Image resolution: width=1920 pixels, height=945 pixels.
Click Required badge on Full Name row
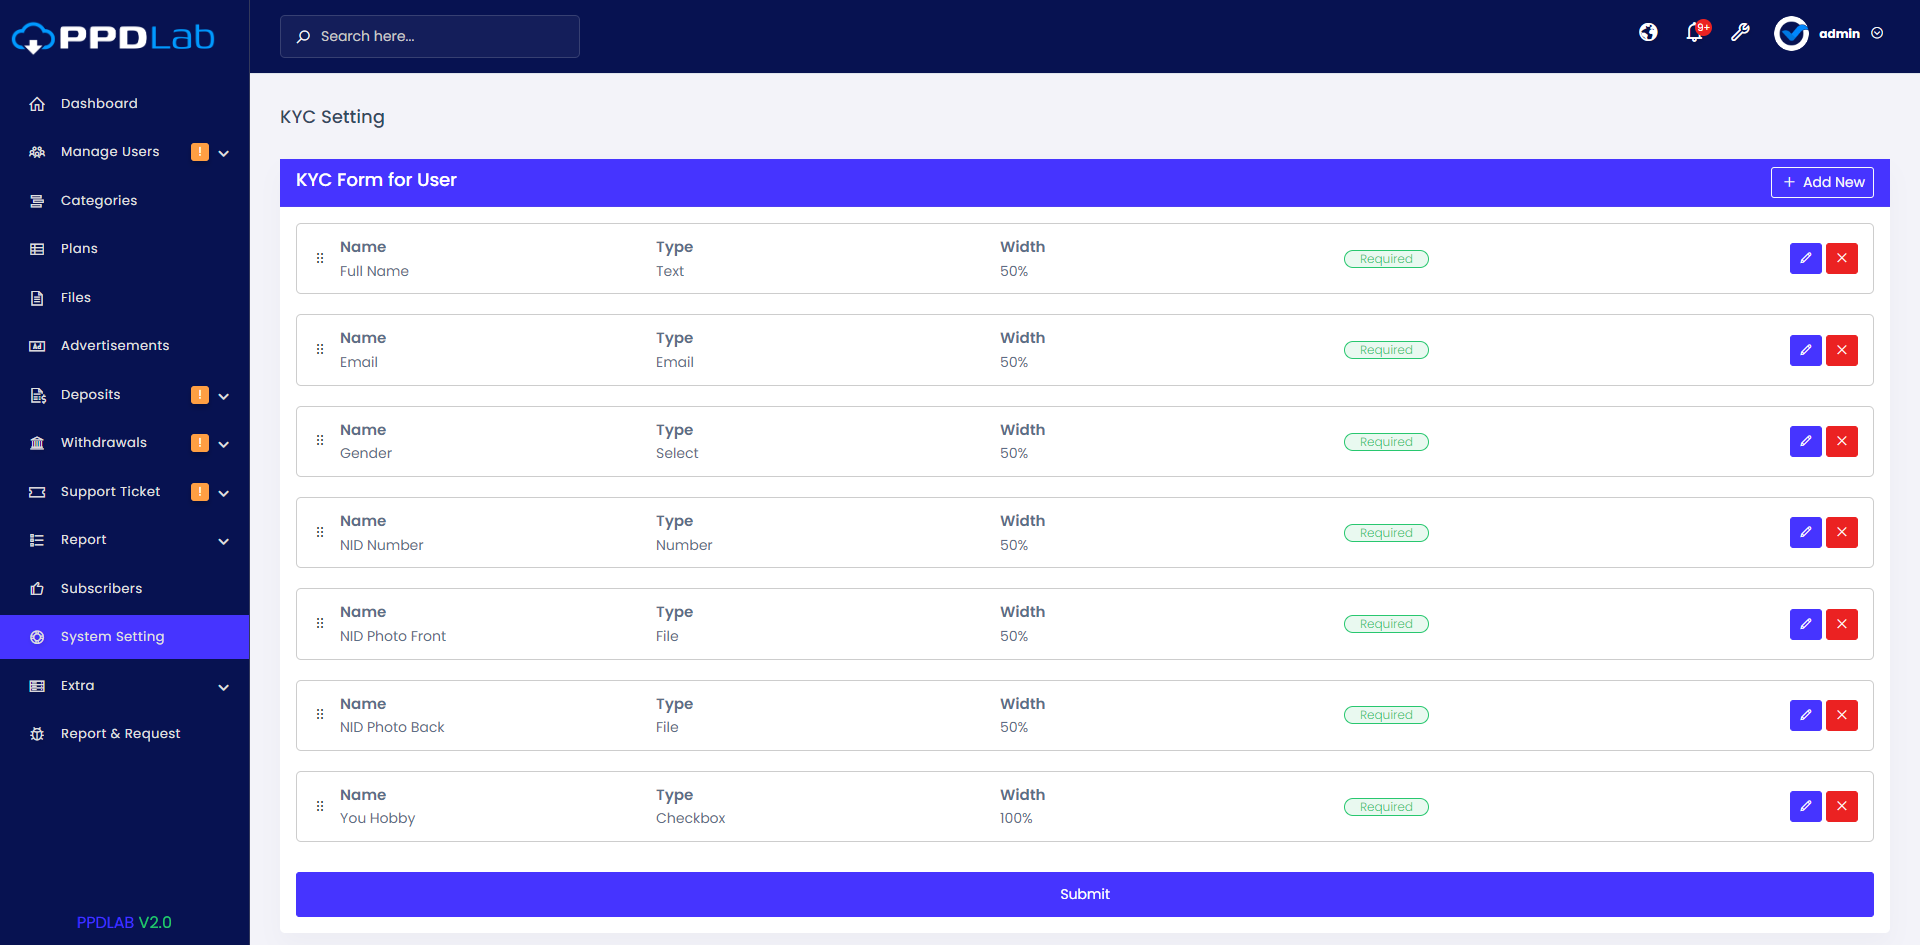pos(1386,259)
